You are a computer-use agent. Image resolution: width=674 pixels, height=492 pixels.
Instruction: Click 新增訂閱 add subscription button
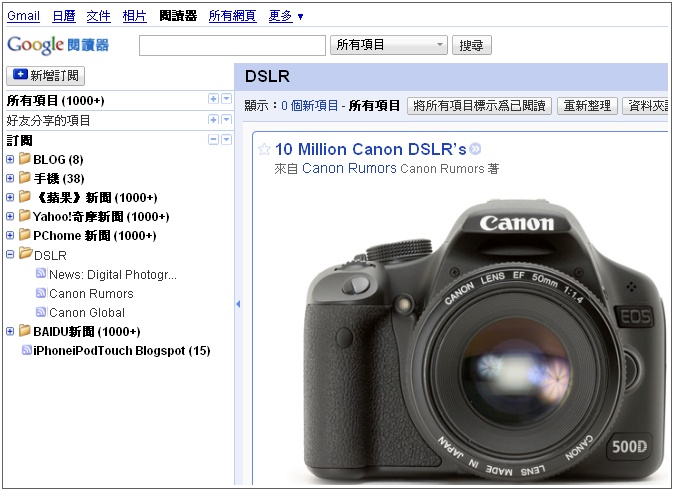[x=46, y=76]
